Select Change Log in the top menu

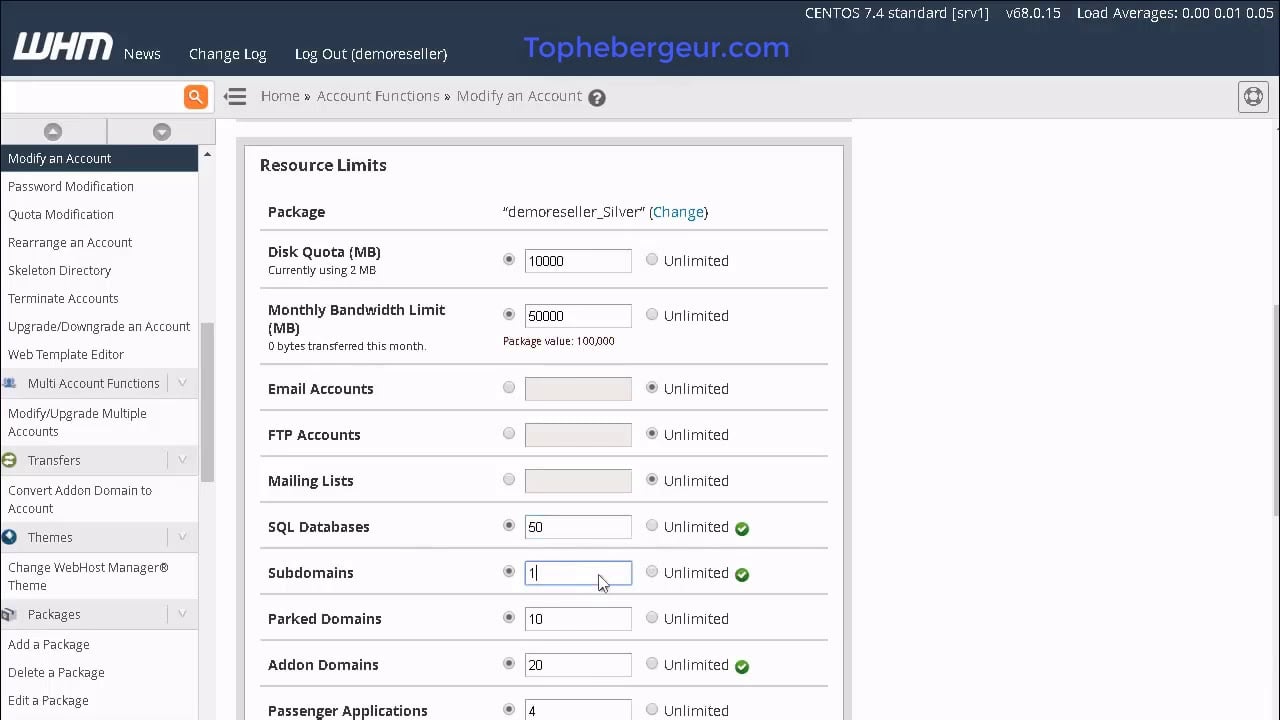pyautogui.click(x=227, y=54)
